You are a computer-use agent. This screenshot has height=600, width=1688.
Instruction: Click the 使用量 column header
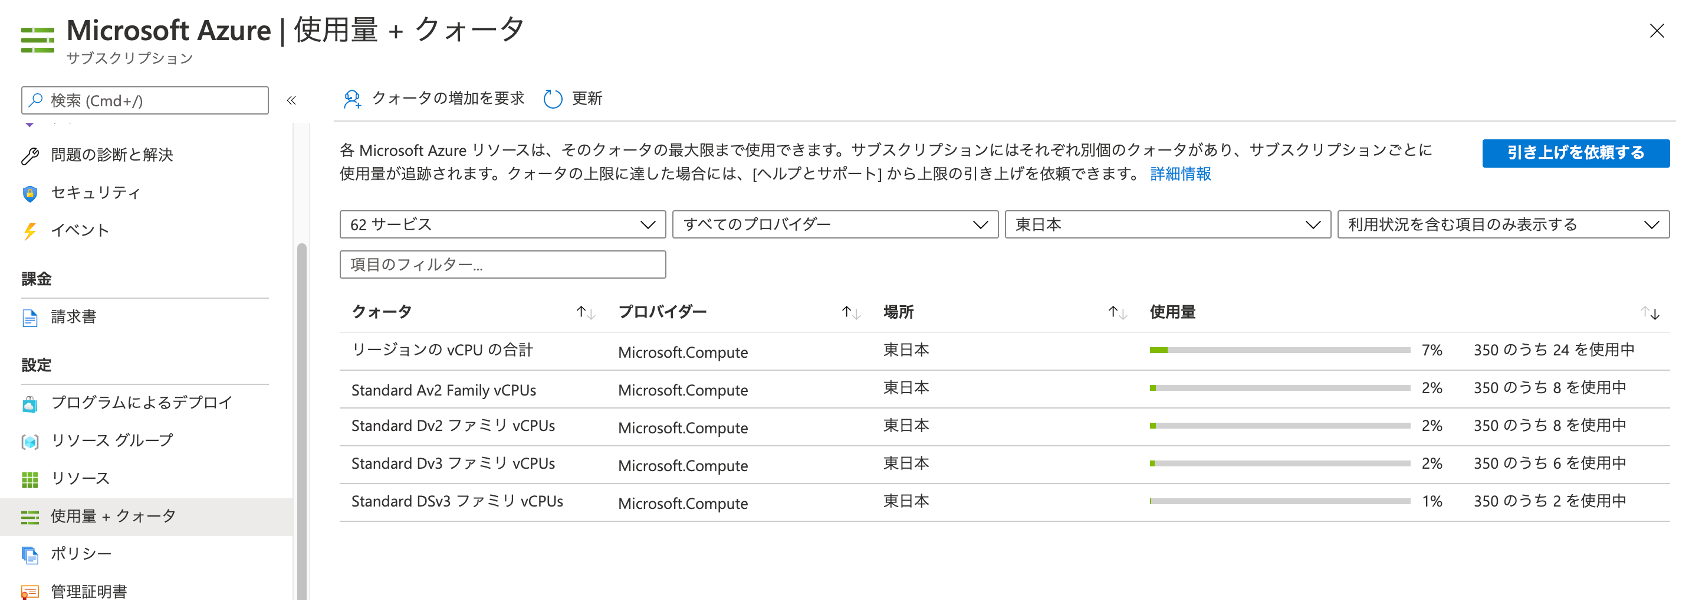point(1172,312)
